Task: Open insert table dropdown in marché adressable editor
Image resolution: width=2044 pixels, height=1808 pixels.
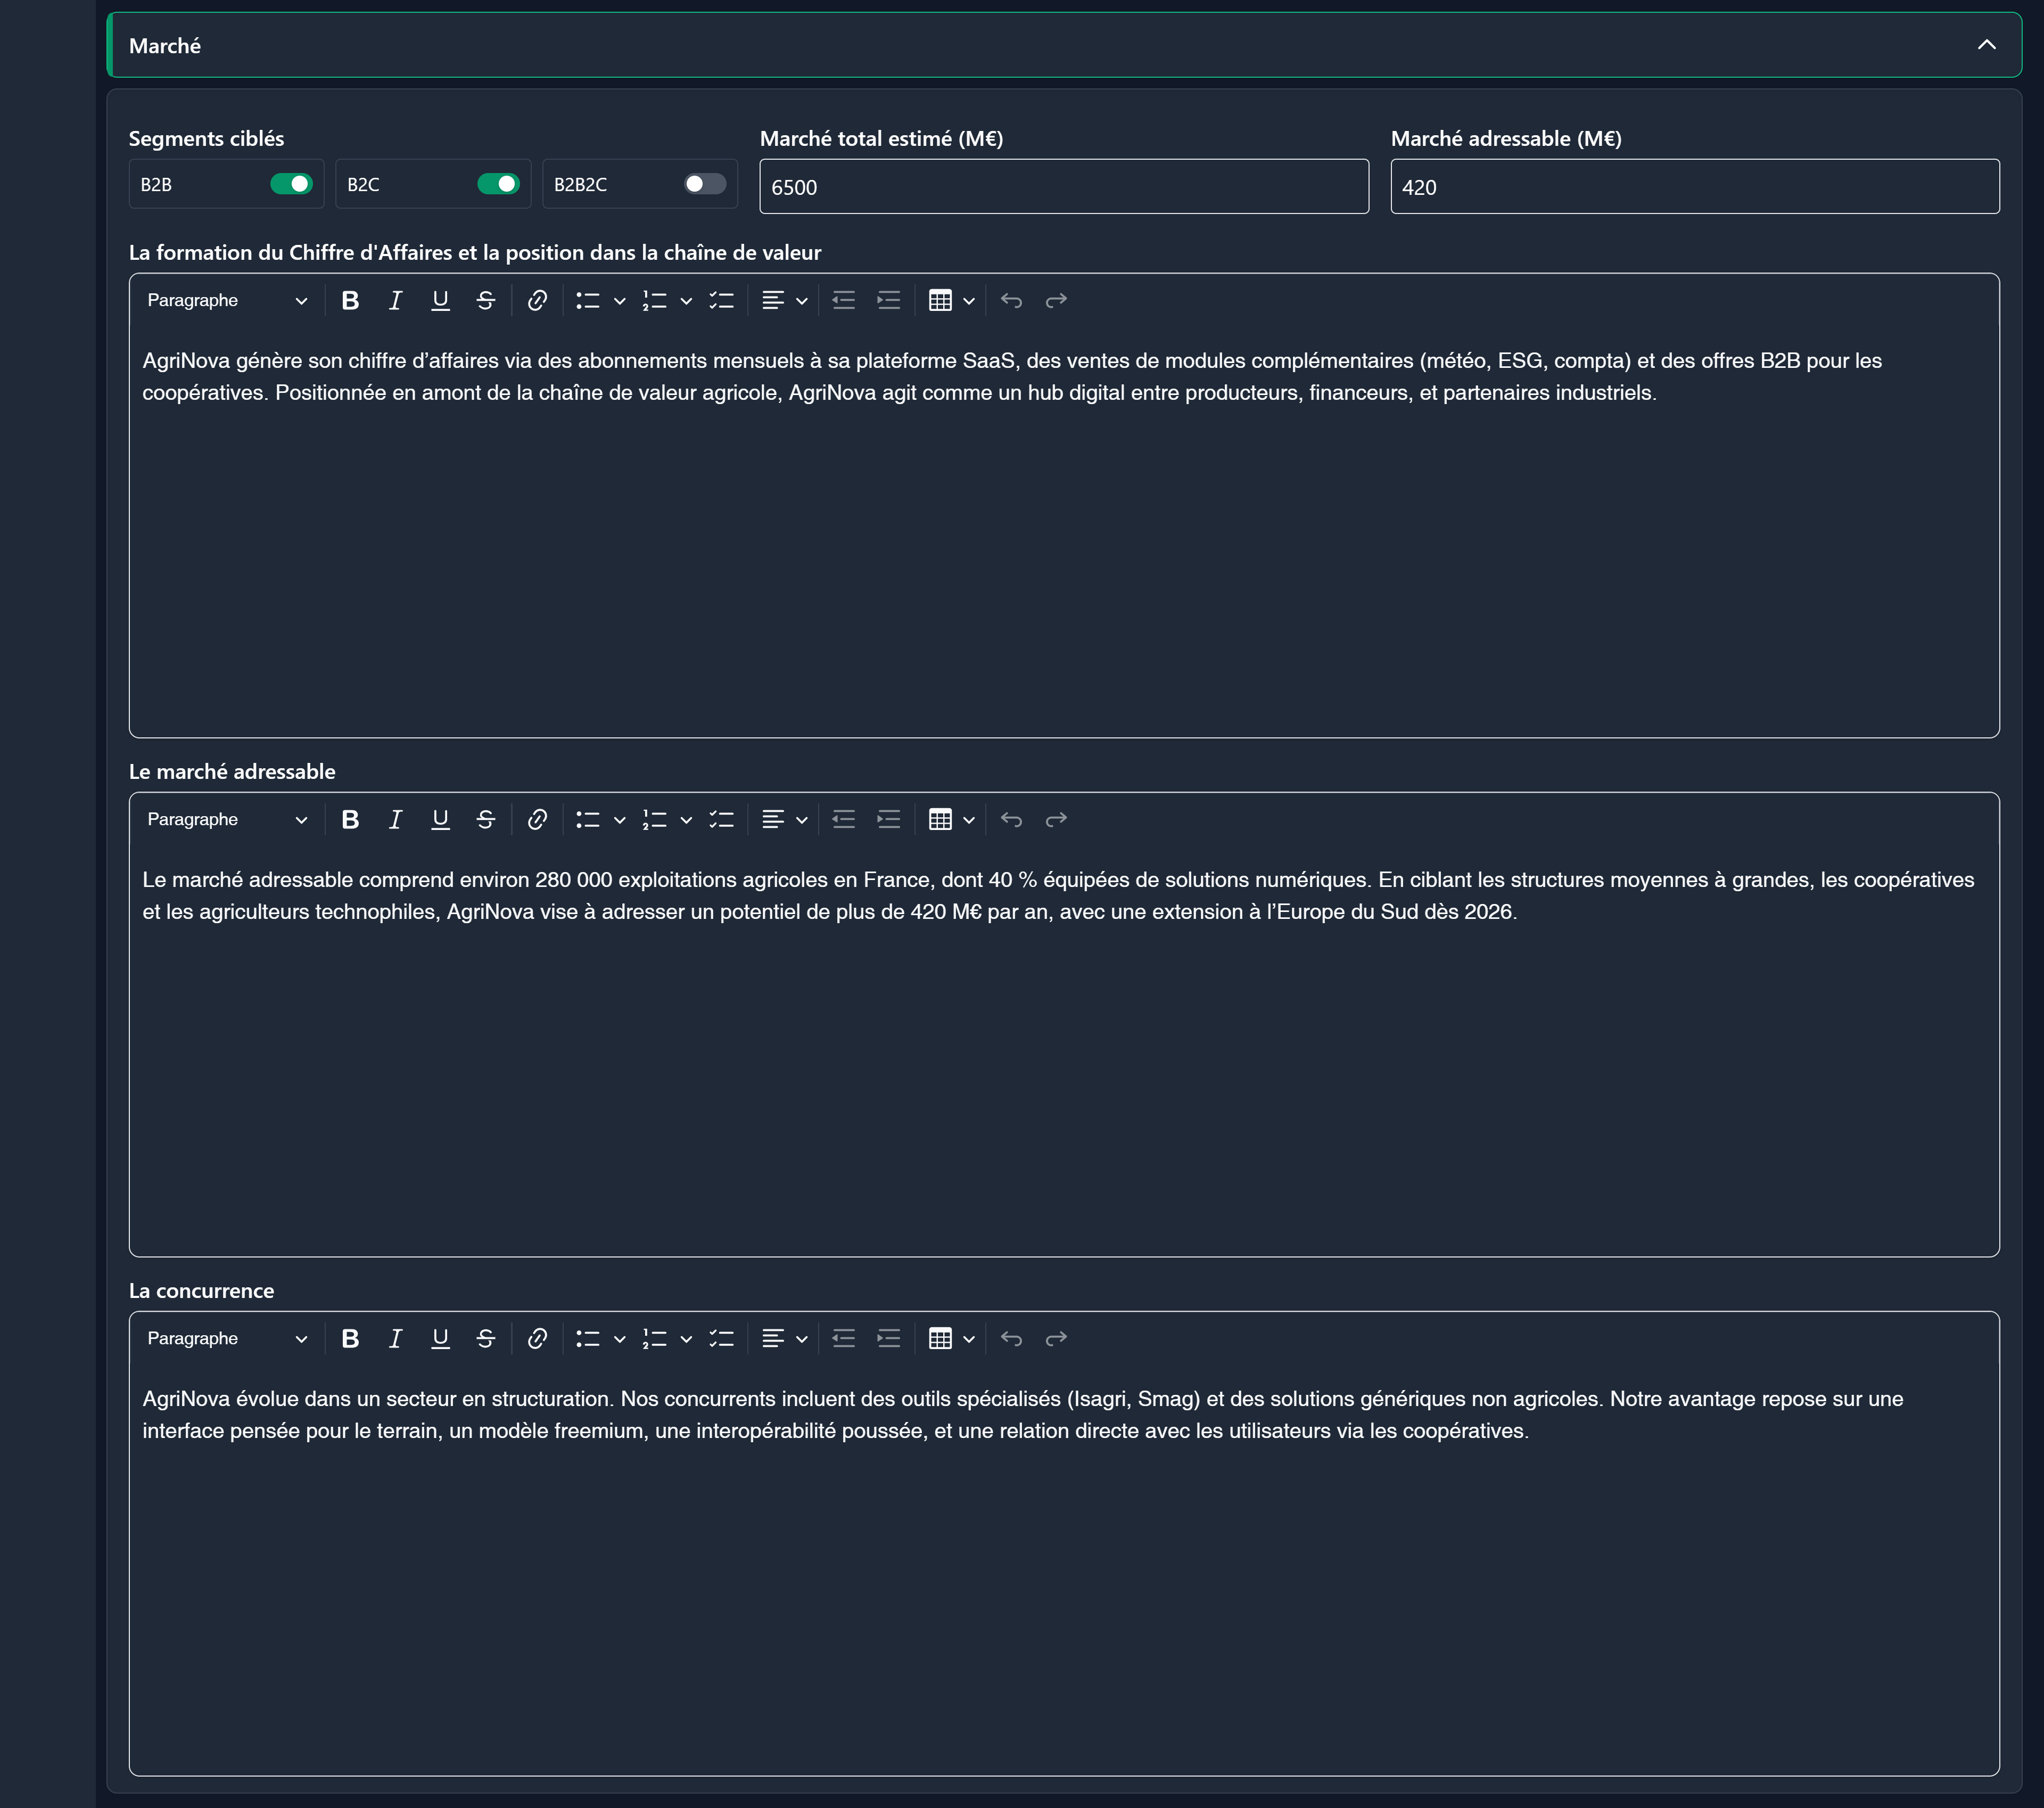Action: [951, 819]
